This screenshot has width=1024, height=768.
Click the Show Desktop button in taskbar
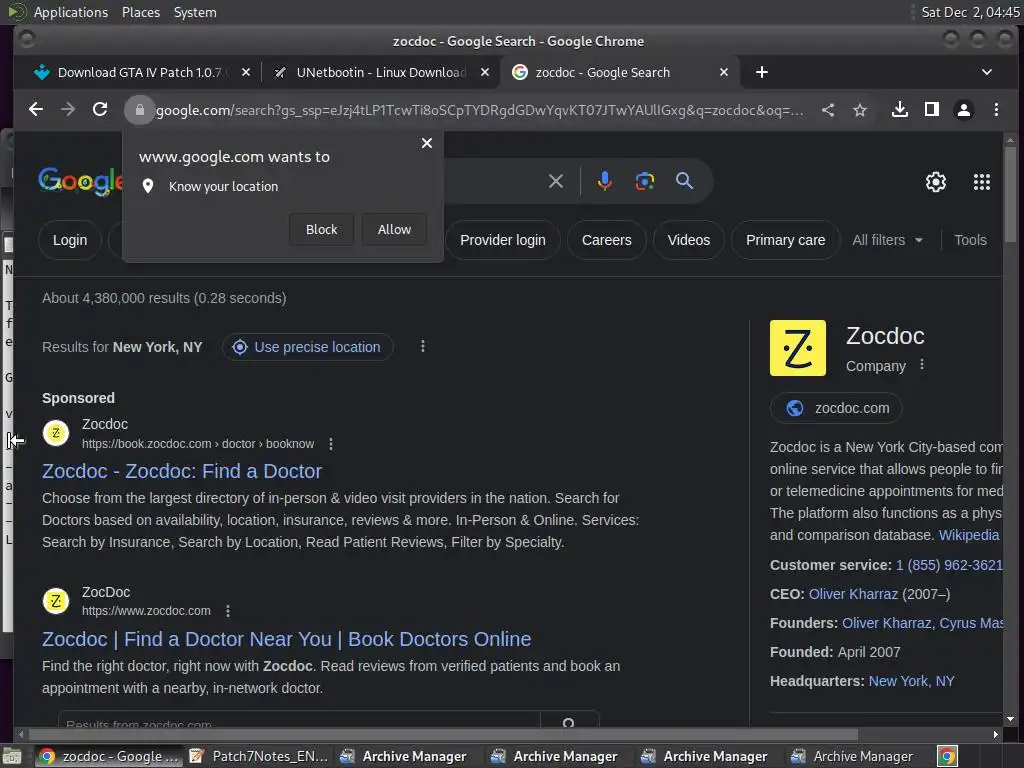(x=12, y=757)
